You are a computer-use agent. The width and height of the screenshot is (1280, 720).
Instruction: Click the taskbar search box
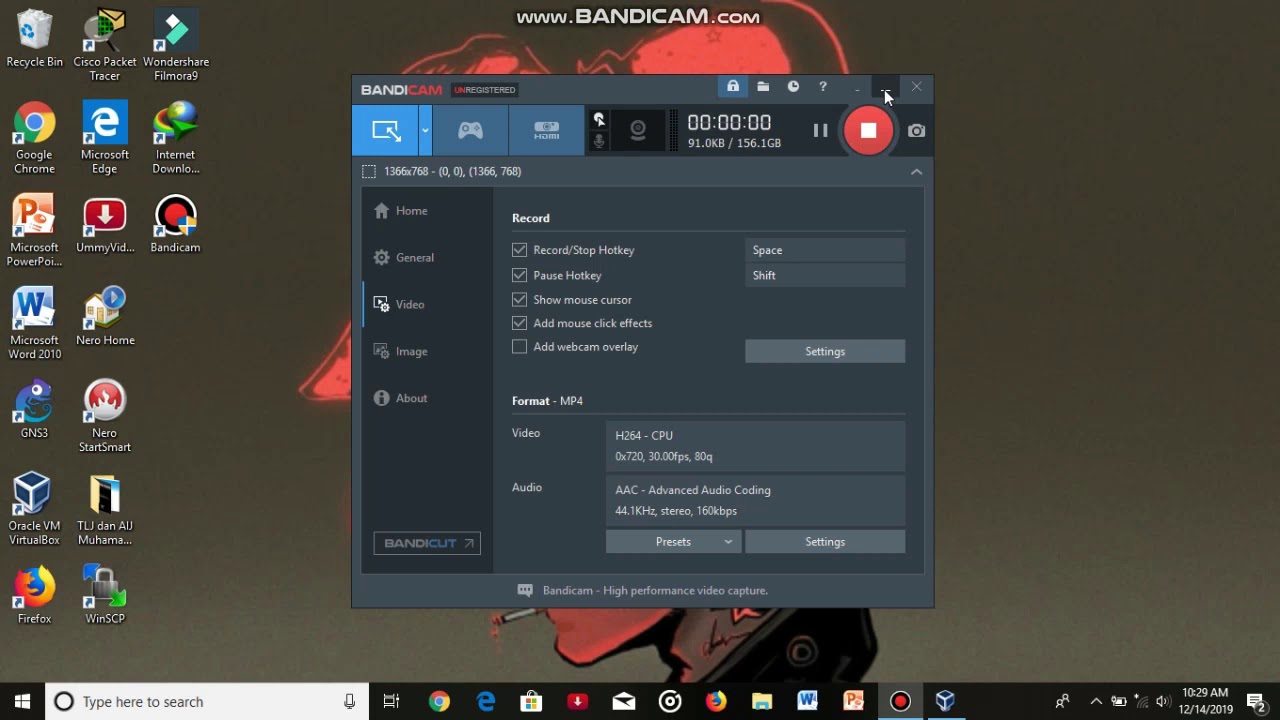point(207,701)
